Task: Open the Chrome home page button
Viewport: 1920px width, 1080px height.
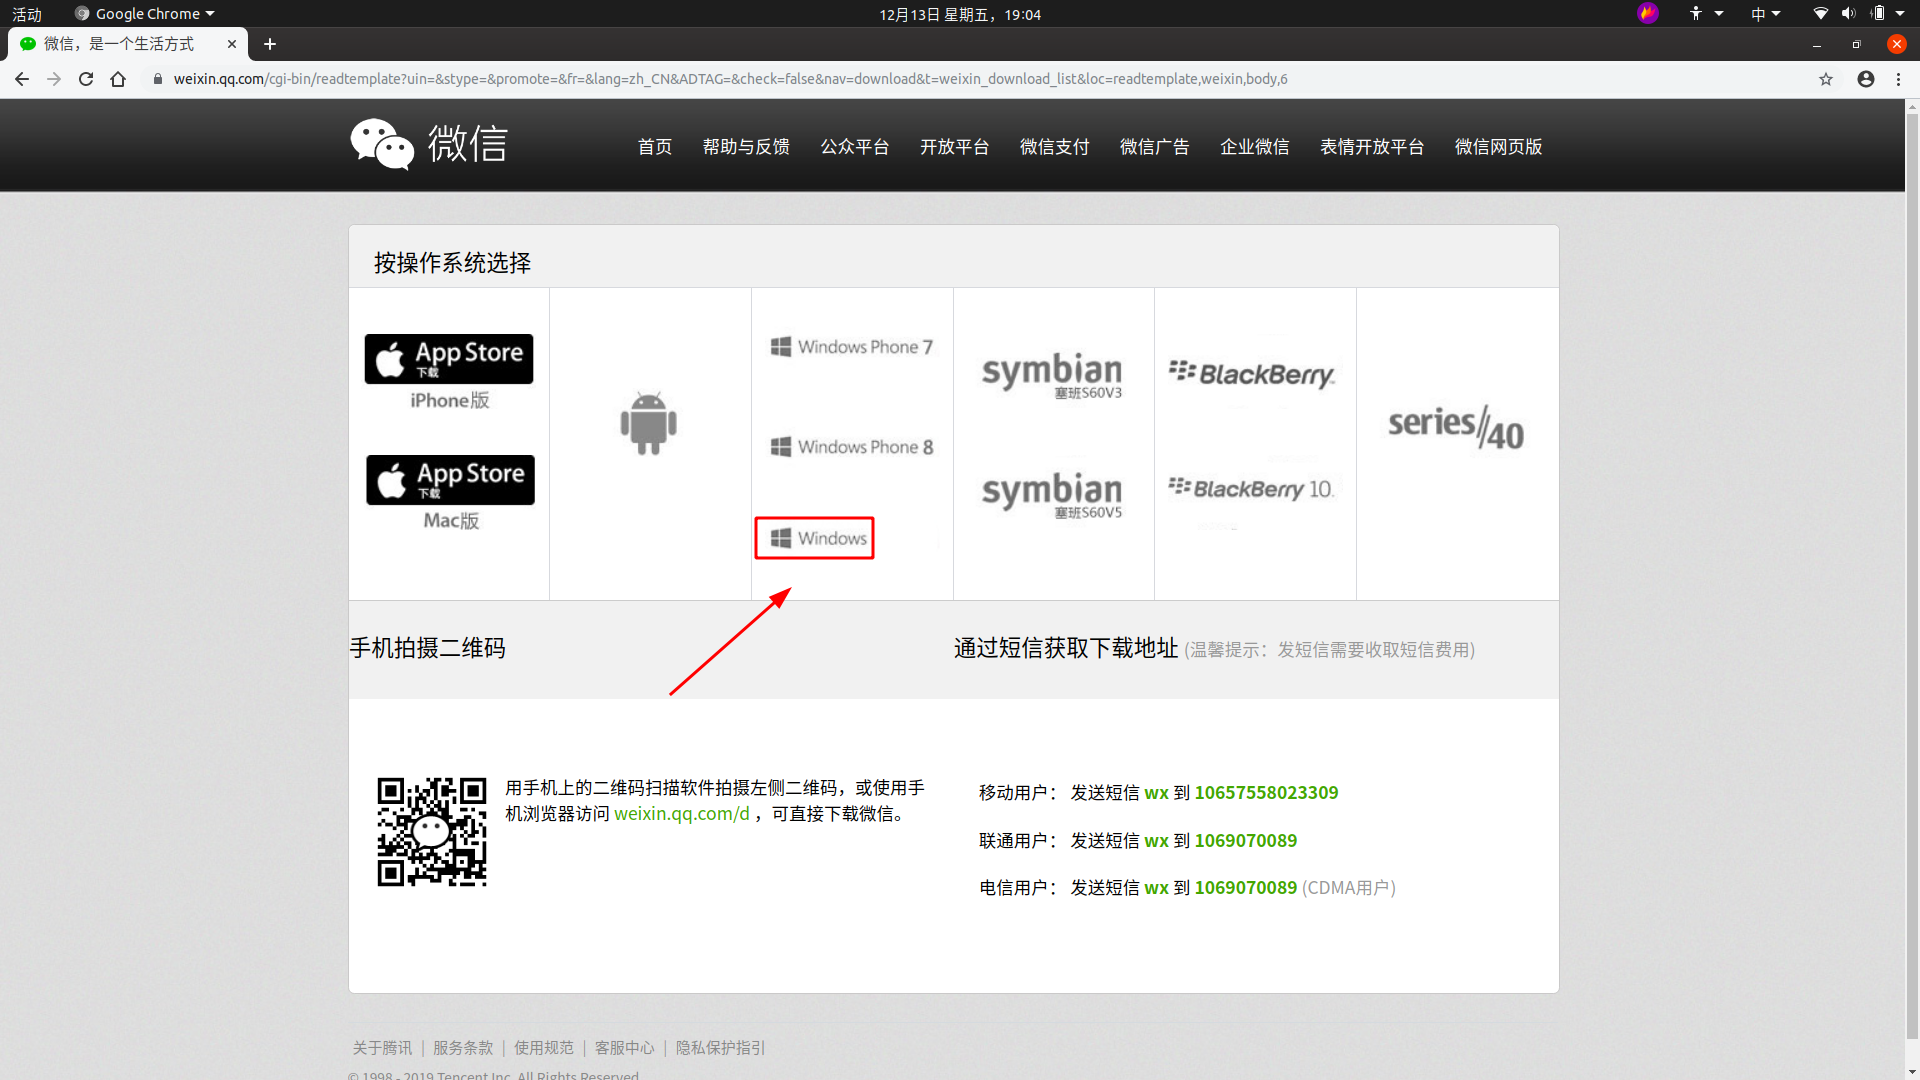Action: pyautogui.click(x=118, y=79)
